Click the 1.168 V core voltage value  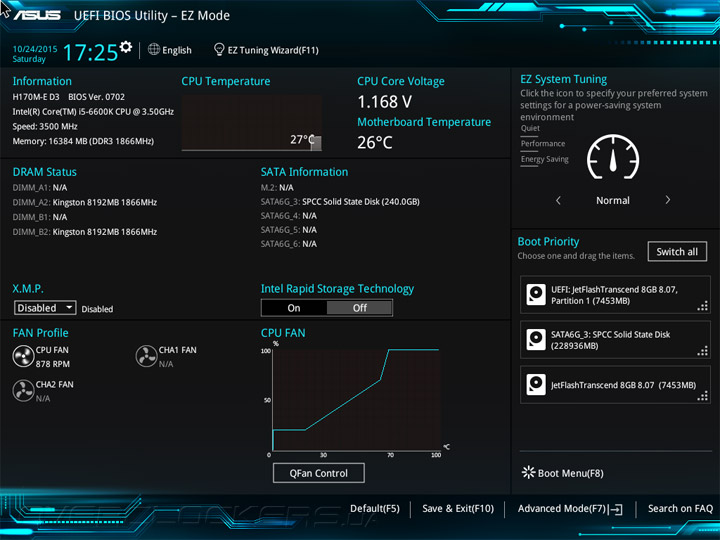pos(384,102)
